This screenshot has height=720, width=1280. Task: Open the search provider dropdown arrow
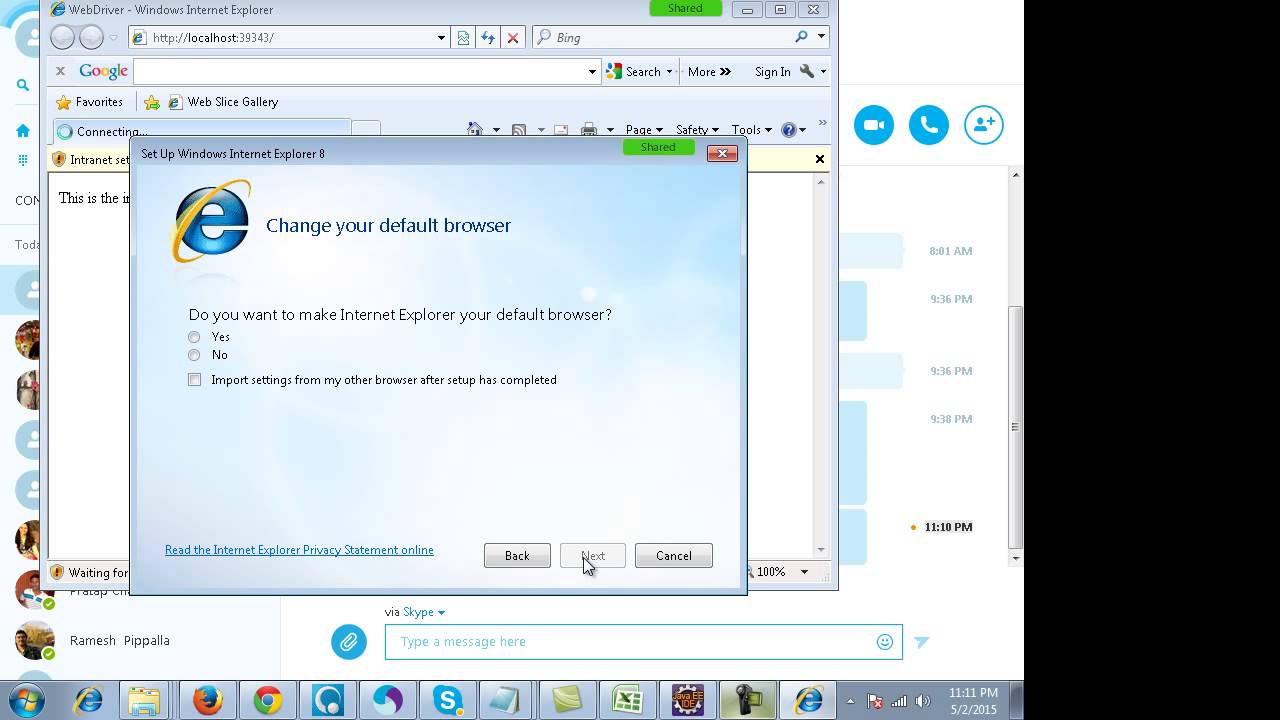point(821,37)
